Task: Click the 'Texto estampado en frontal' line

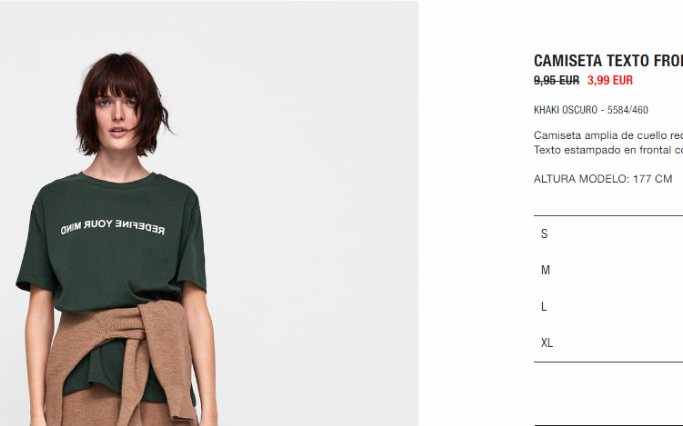Action: 608,150
